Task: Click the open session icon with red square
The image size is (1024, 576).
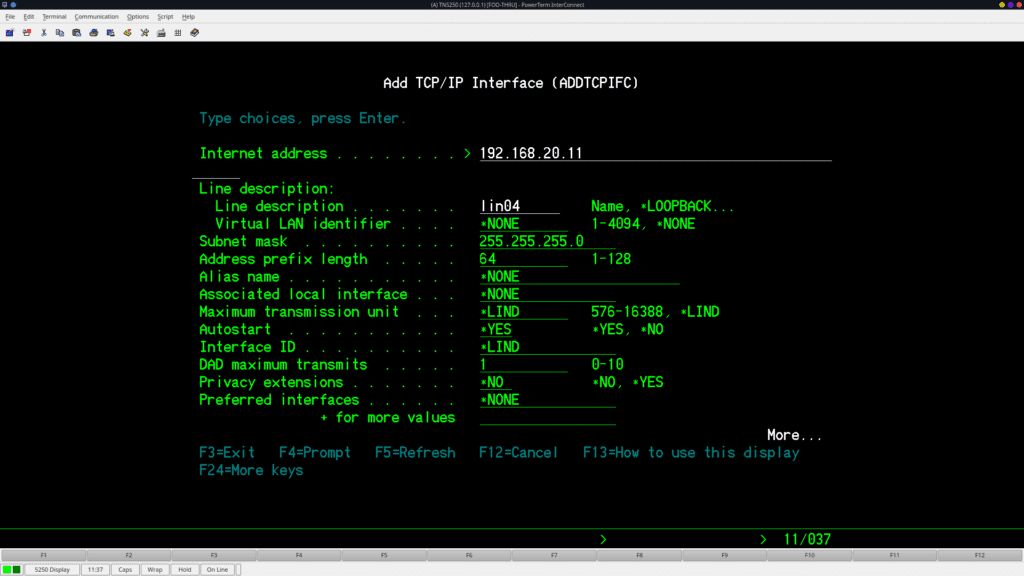Action: pos(27,33)
